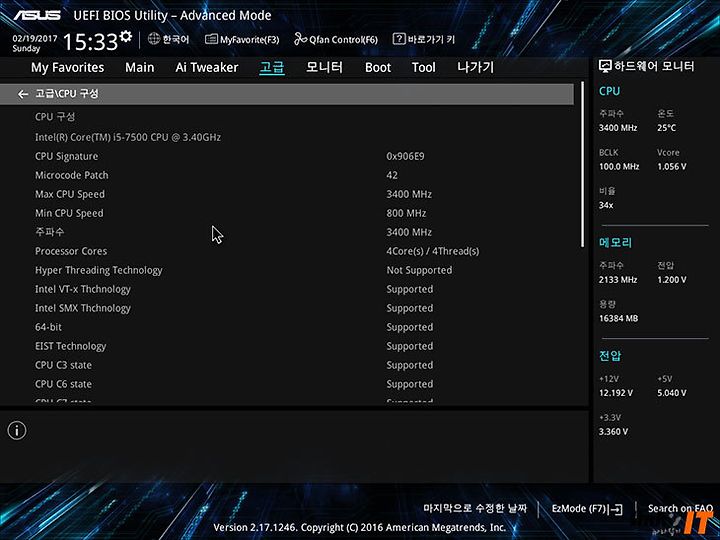720x540 pixels.
Task: Click the 34x ratio value
Action: (x=606, y=205)
